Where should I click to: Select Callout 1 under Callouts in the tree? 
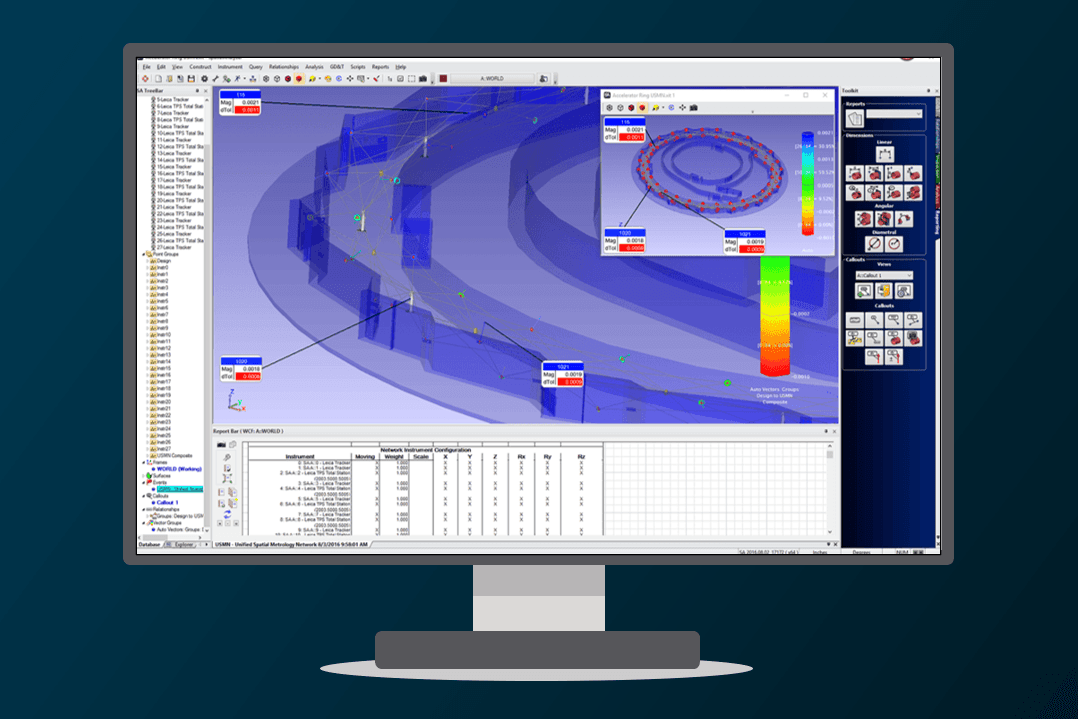tap(166, 502)
